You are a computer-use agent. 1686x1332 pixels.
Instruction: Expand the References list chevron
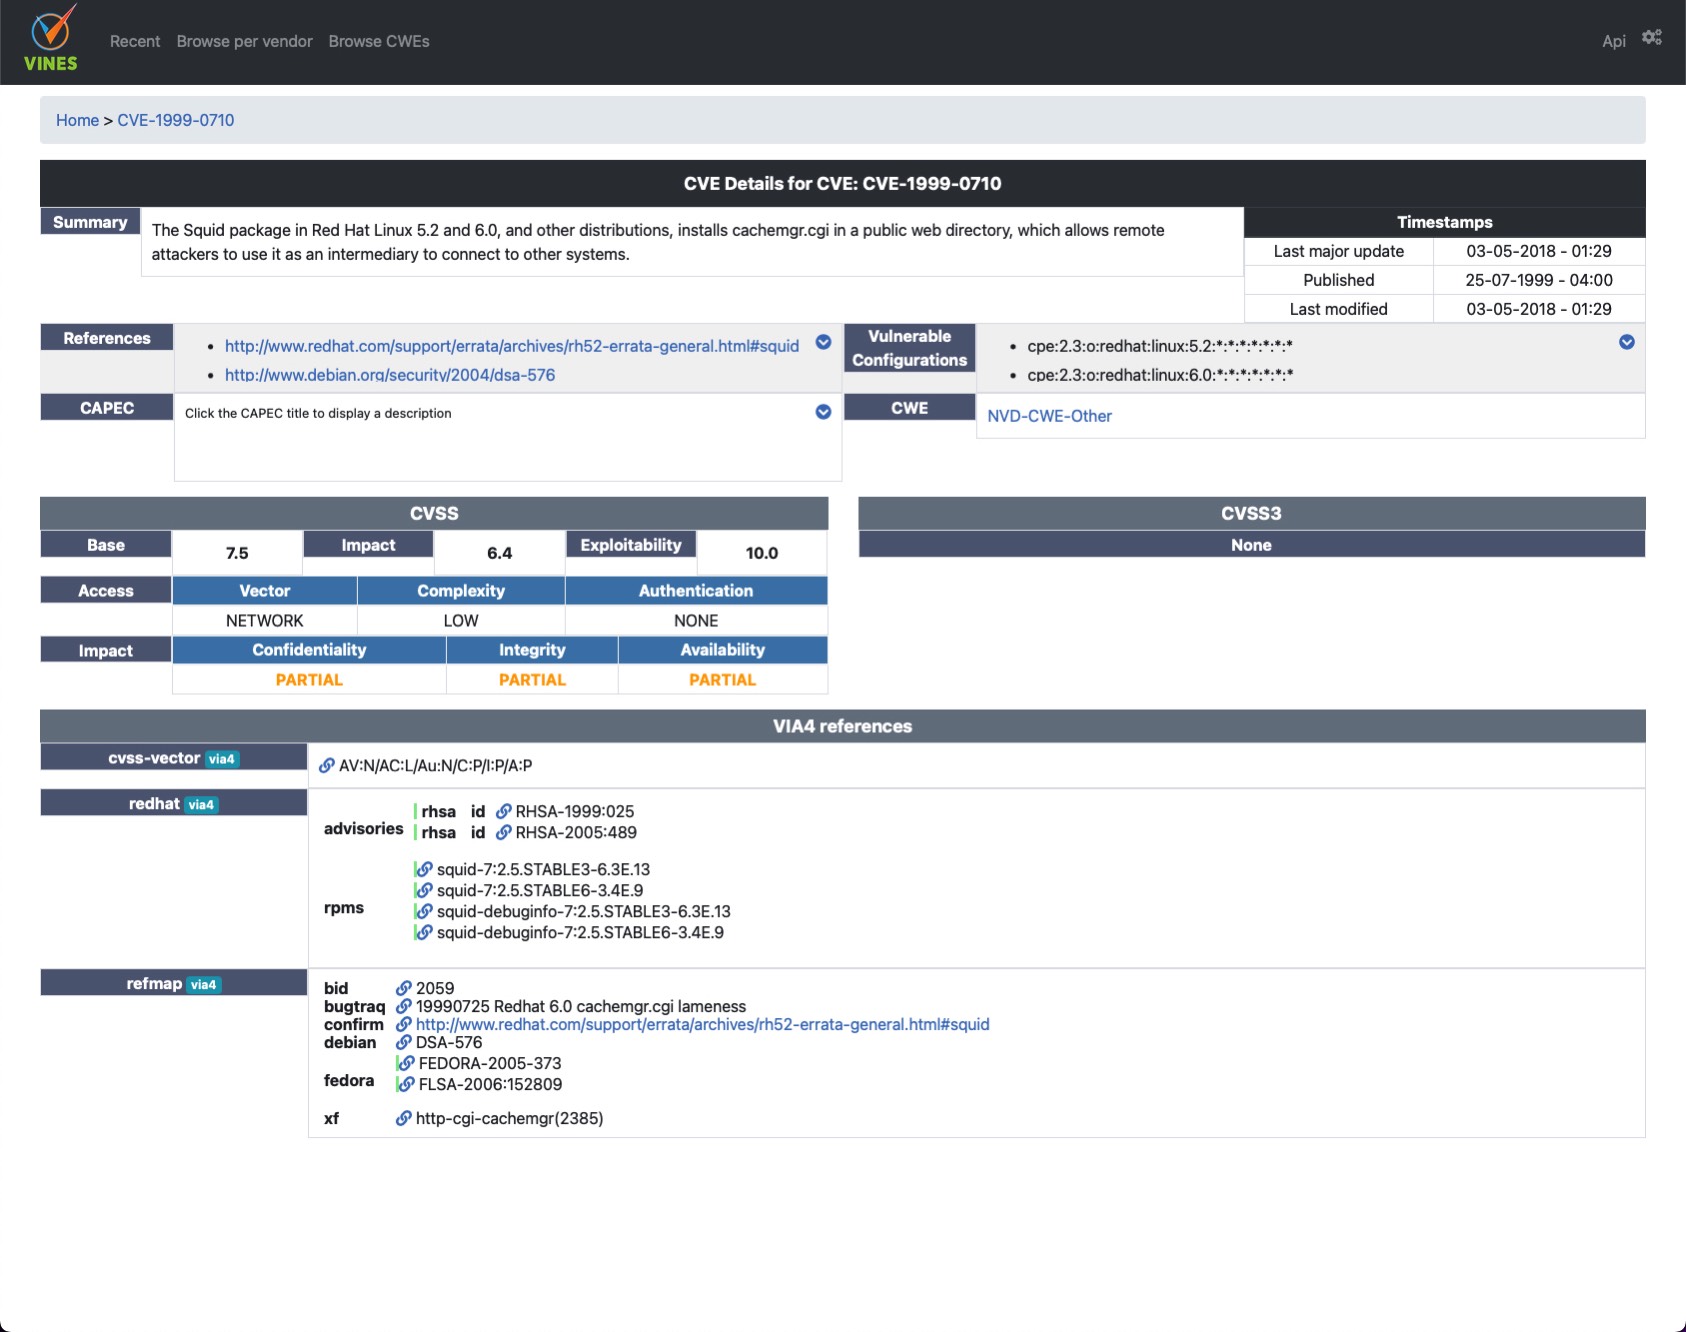pyautogui.click(x=823, y=342)
